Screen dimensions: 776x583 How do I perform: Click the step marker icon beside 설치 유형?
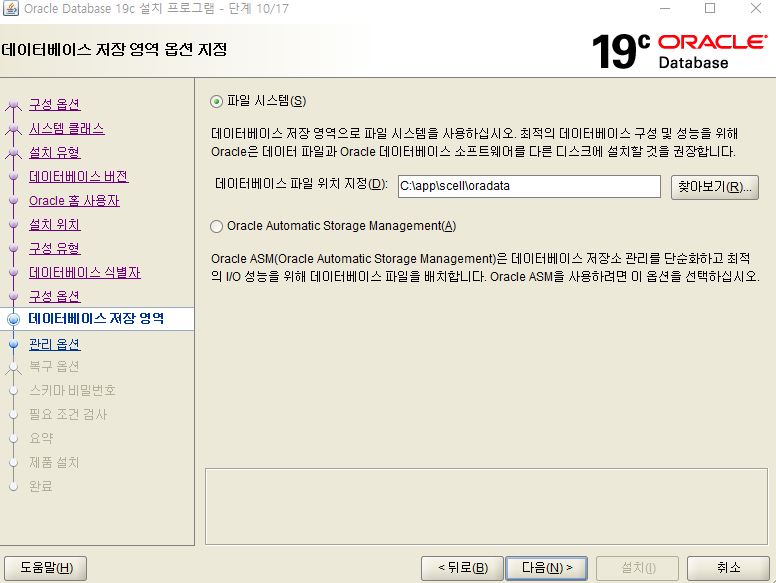(x=14, y=153)
